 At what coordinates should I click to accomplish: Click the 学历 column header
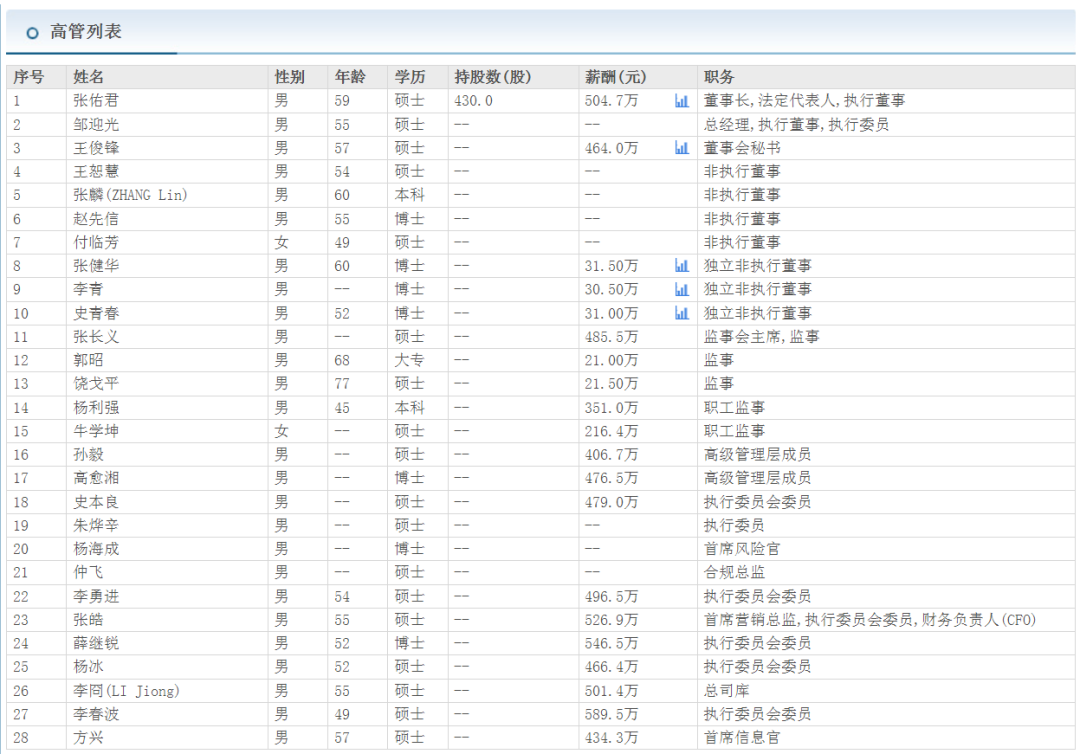[410, 77]
